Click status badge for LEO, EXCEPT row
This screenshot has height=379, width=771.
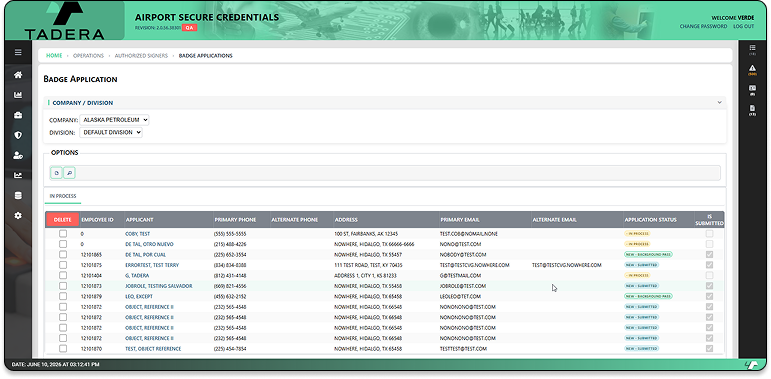pyautogui.click(x=648, y=296)
